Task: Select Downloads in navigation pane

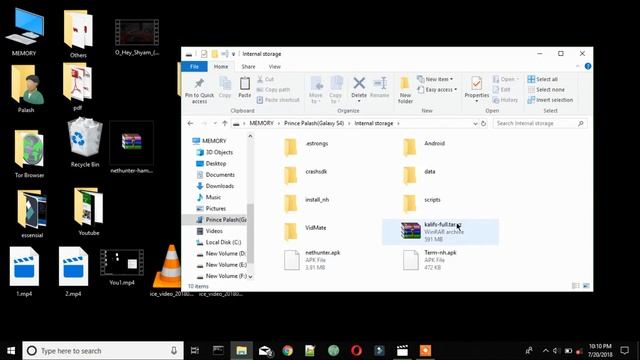Action: tap(220, 186)
